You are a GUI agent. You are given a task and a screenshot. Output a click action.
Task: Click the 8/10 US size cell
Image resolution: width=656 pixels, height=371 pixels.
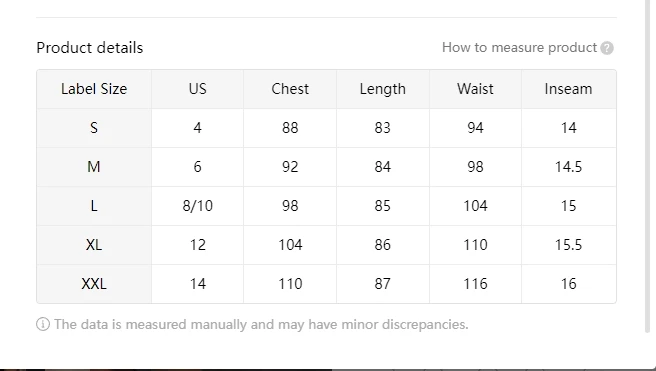(x=197, y=206)
